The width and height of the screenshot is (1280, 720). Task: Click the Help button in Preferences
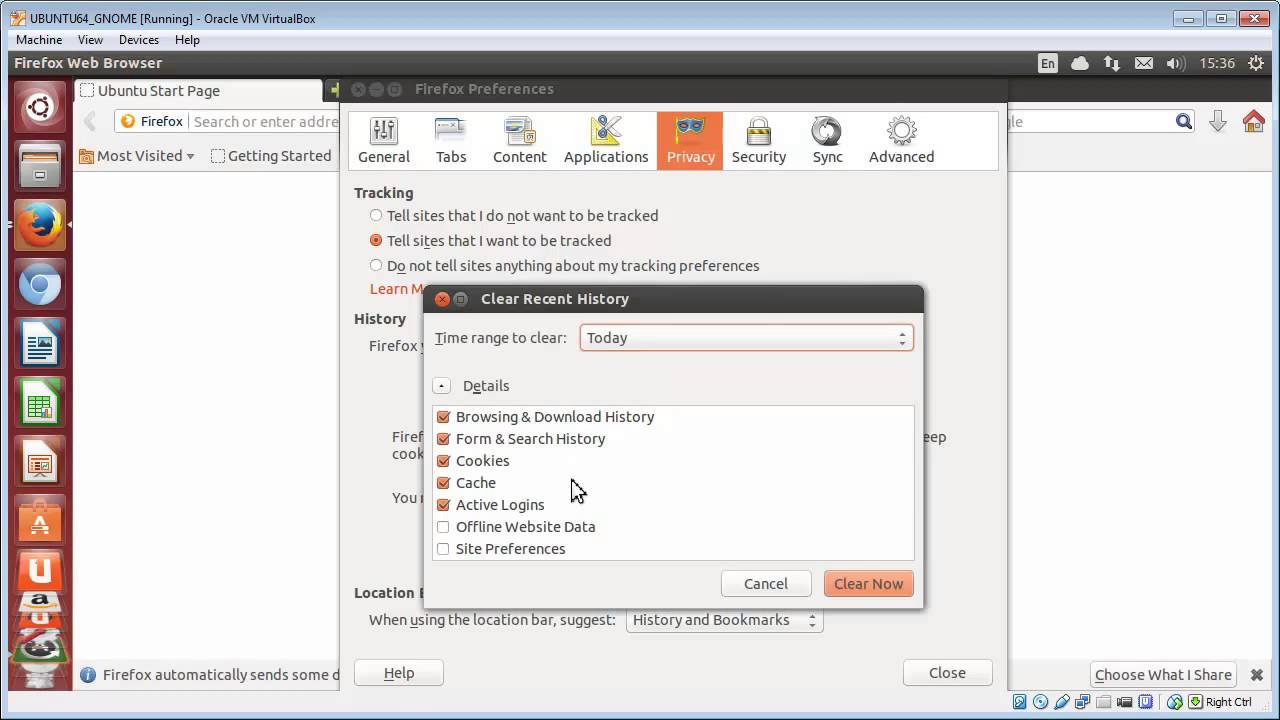click(x=399, y=673)
